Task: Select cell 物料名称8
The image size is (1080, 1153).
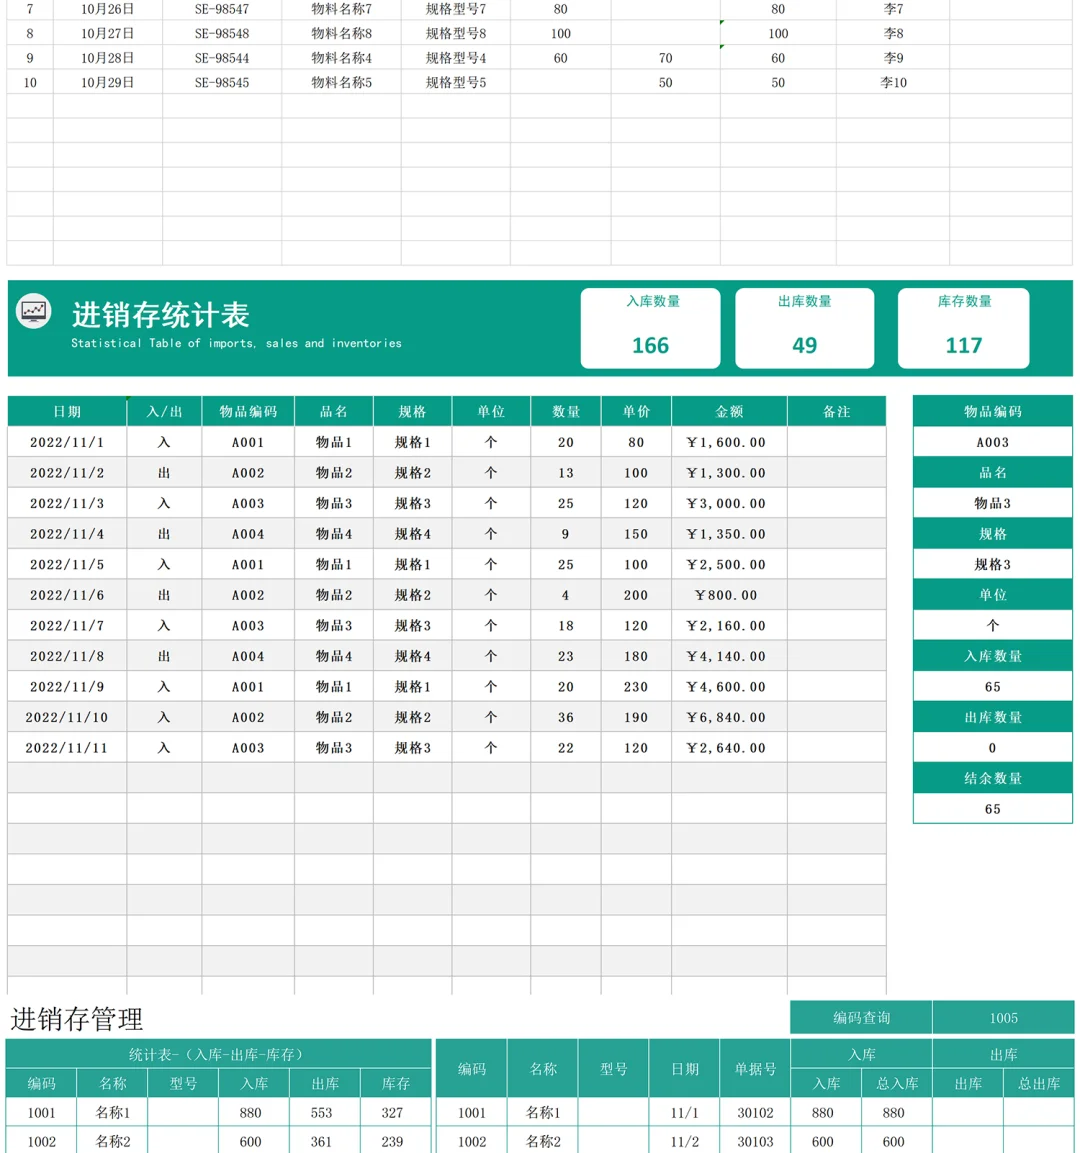Action: pyautogui.click(x=341, y=33)
